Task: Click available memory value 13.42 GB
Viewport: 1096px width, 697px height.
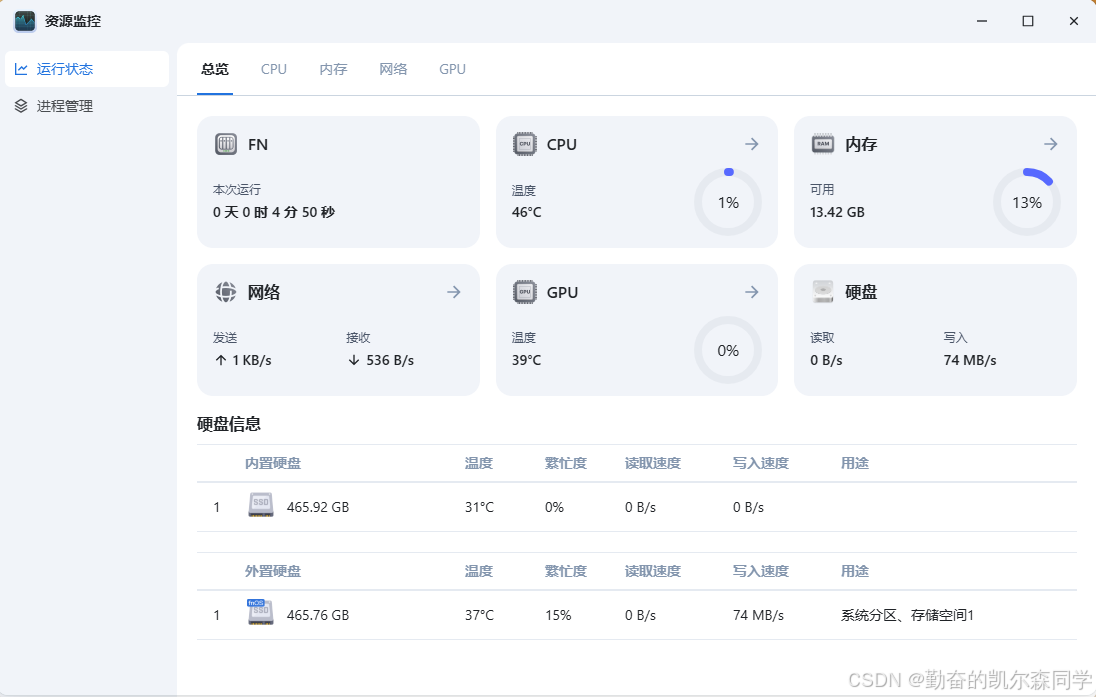Action: coord(837,212)
